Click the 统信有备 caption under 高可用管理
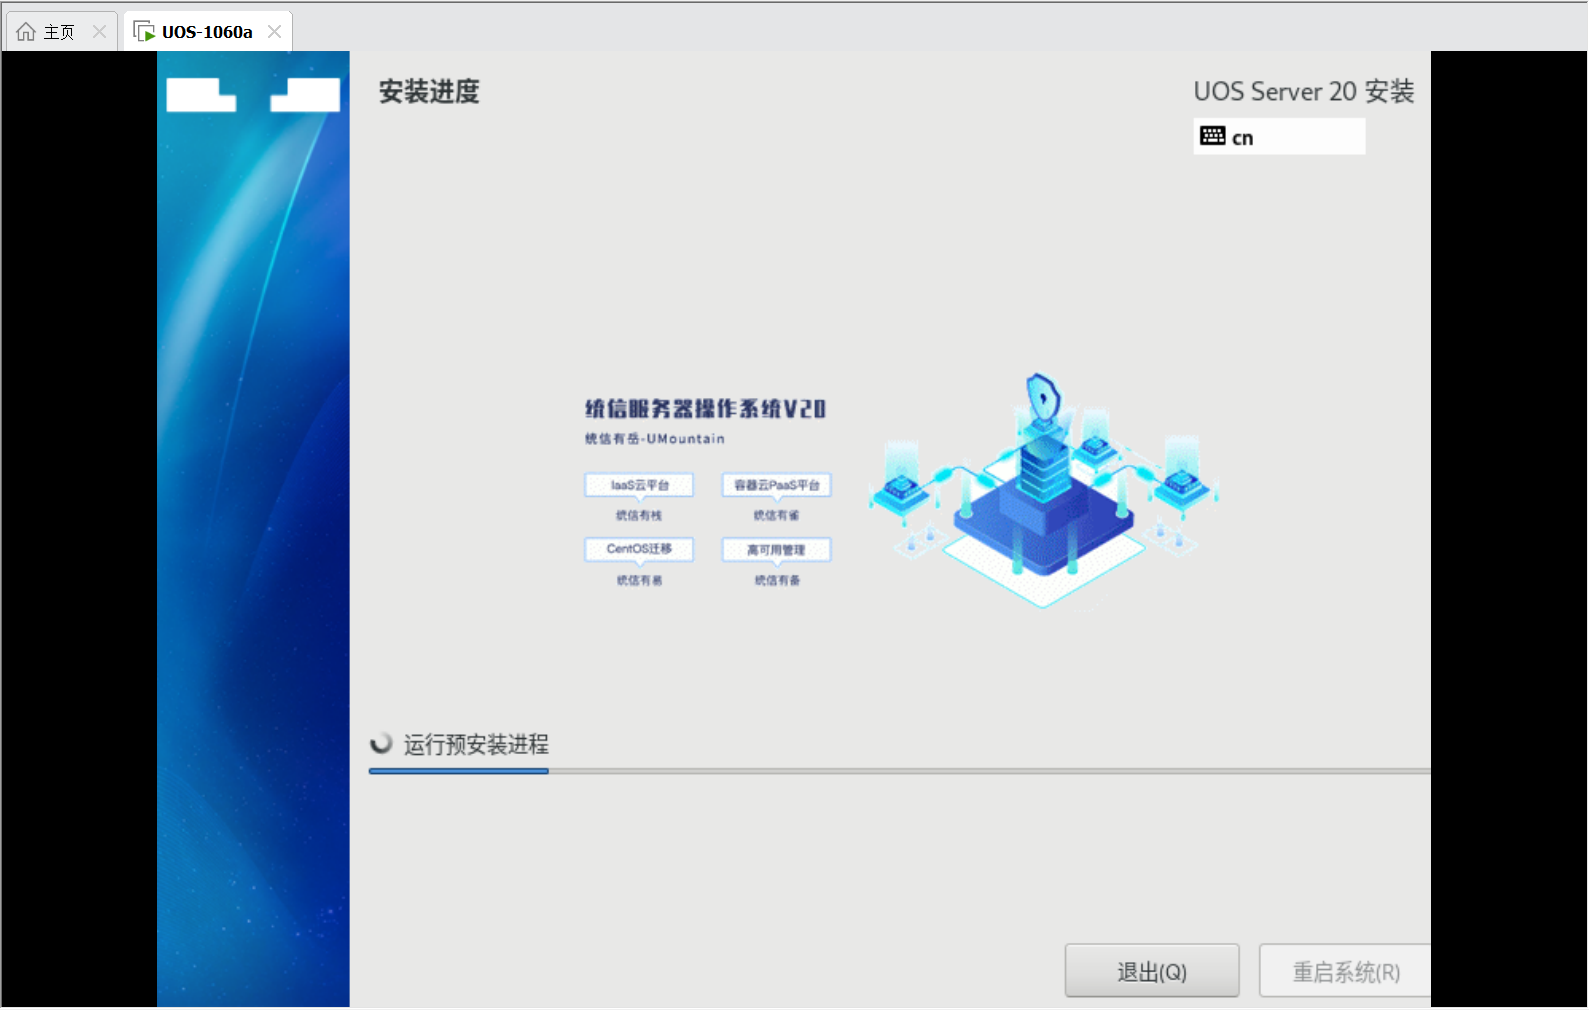Viewport: 1589px width, 1010px height. (777, 580)
